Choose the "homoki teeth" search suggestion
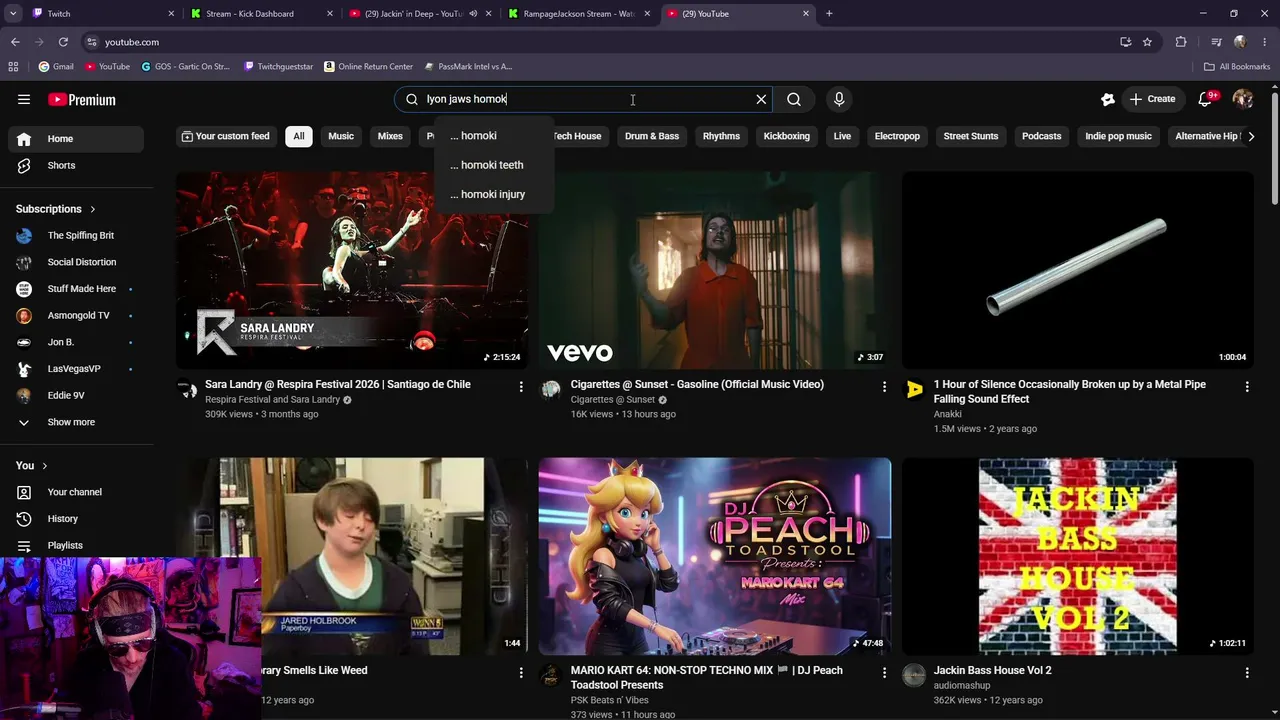Viewport: 1280px width, 720px height. (x=494, y=165)
